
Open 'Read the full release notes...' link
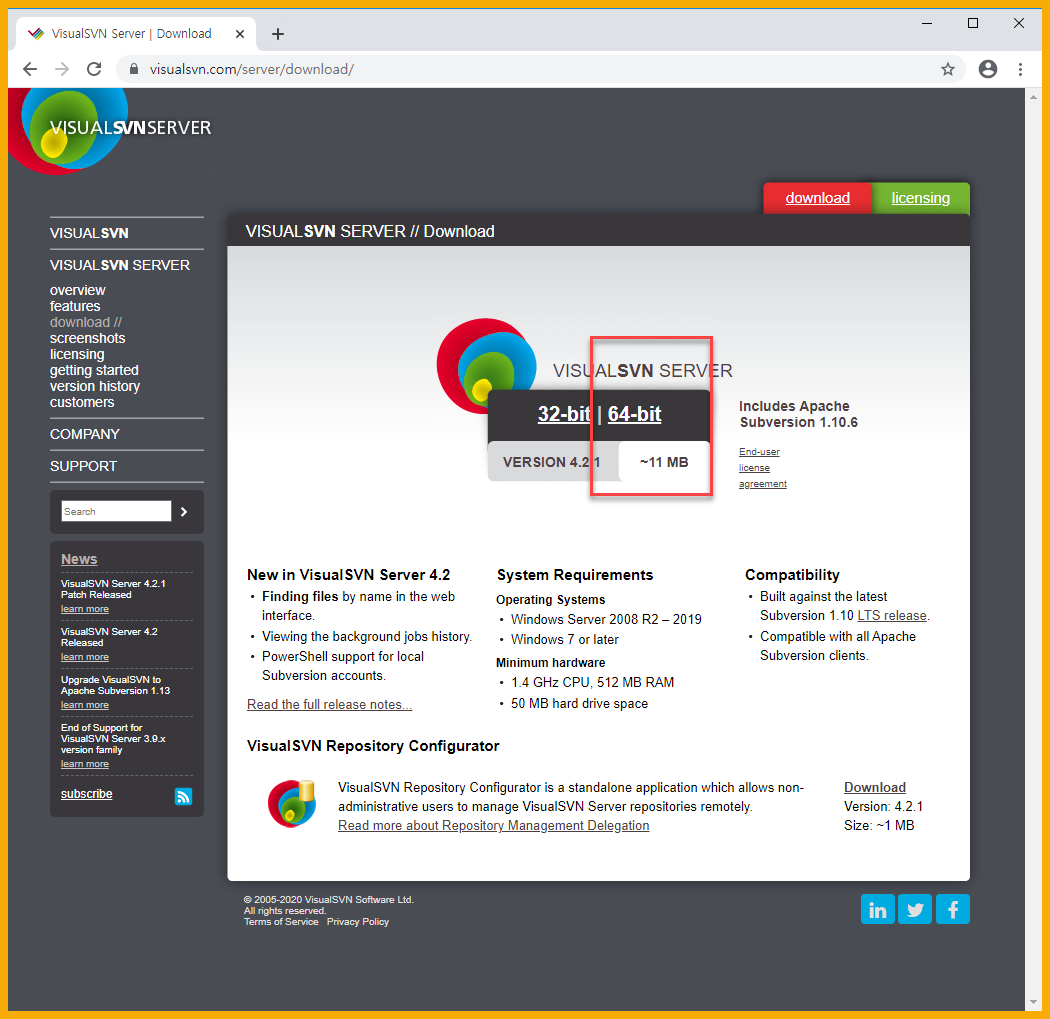329,704
